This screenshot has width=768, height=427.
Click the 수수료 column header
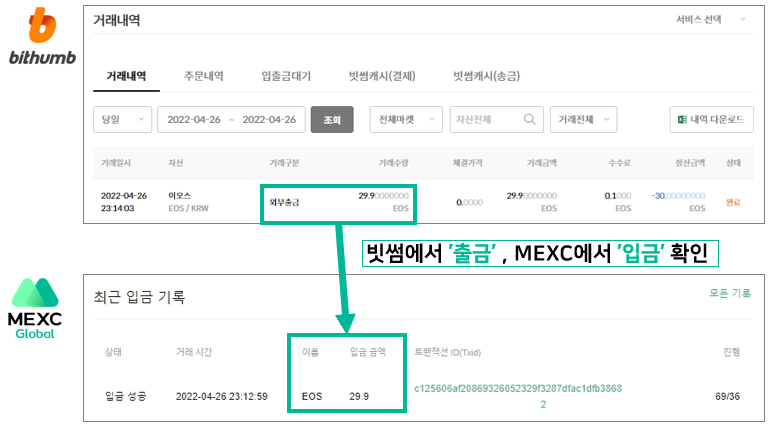[620, 163]
